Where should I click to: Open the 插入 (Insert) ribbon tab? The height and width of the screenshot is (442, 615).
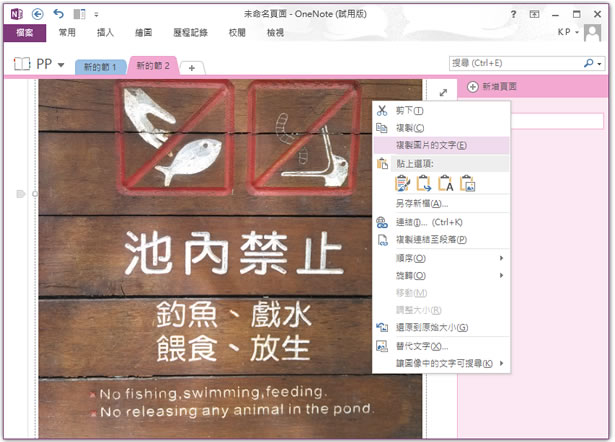tap(105, 32)
